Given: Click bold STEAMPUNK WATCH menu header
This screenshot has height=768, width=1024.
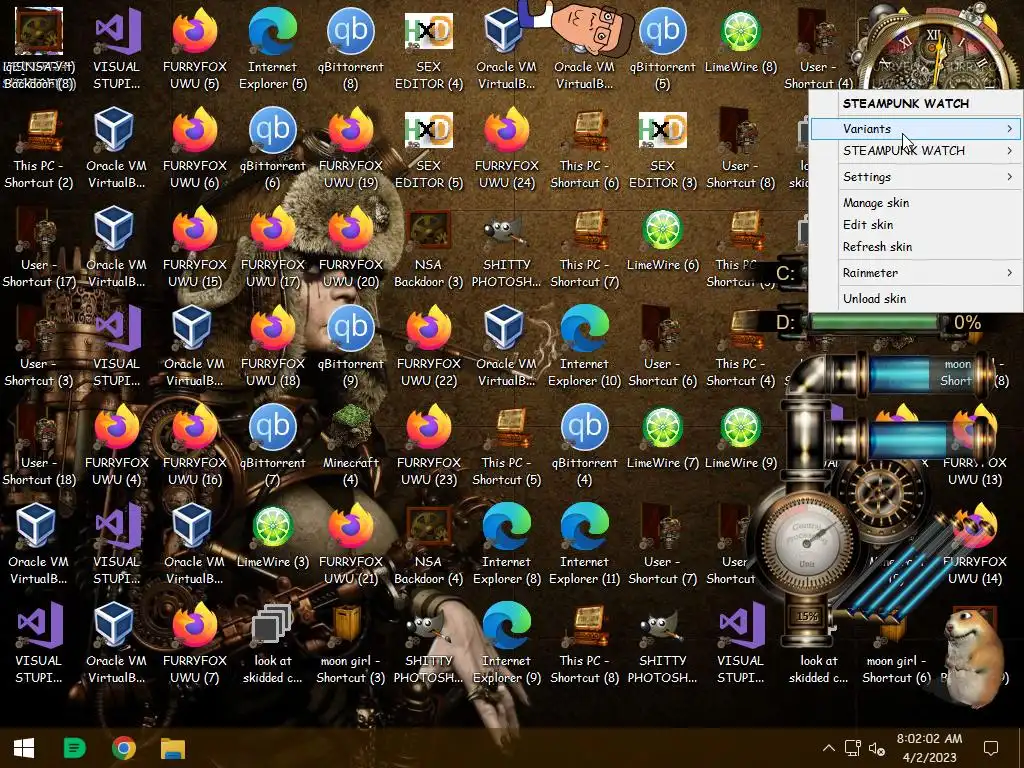Looking at the screenshot, I should pyautogui.click(x=906, y=103).
